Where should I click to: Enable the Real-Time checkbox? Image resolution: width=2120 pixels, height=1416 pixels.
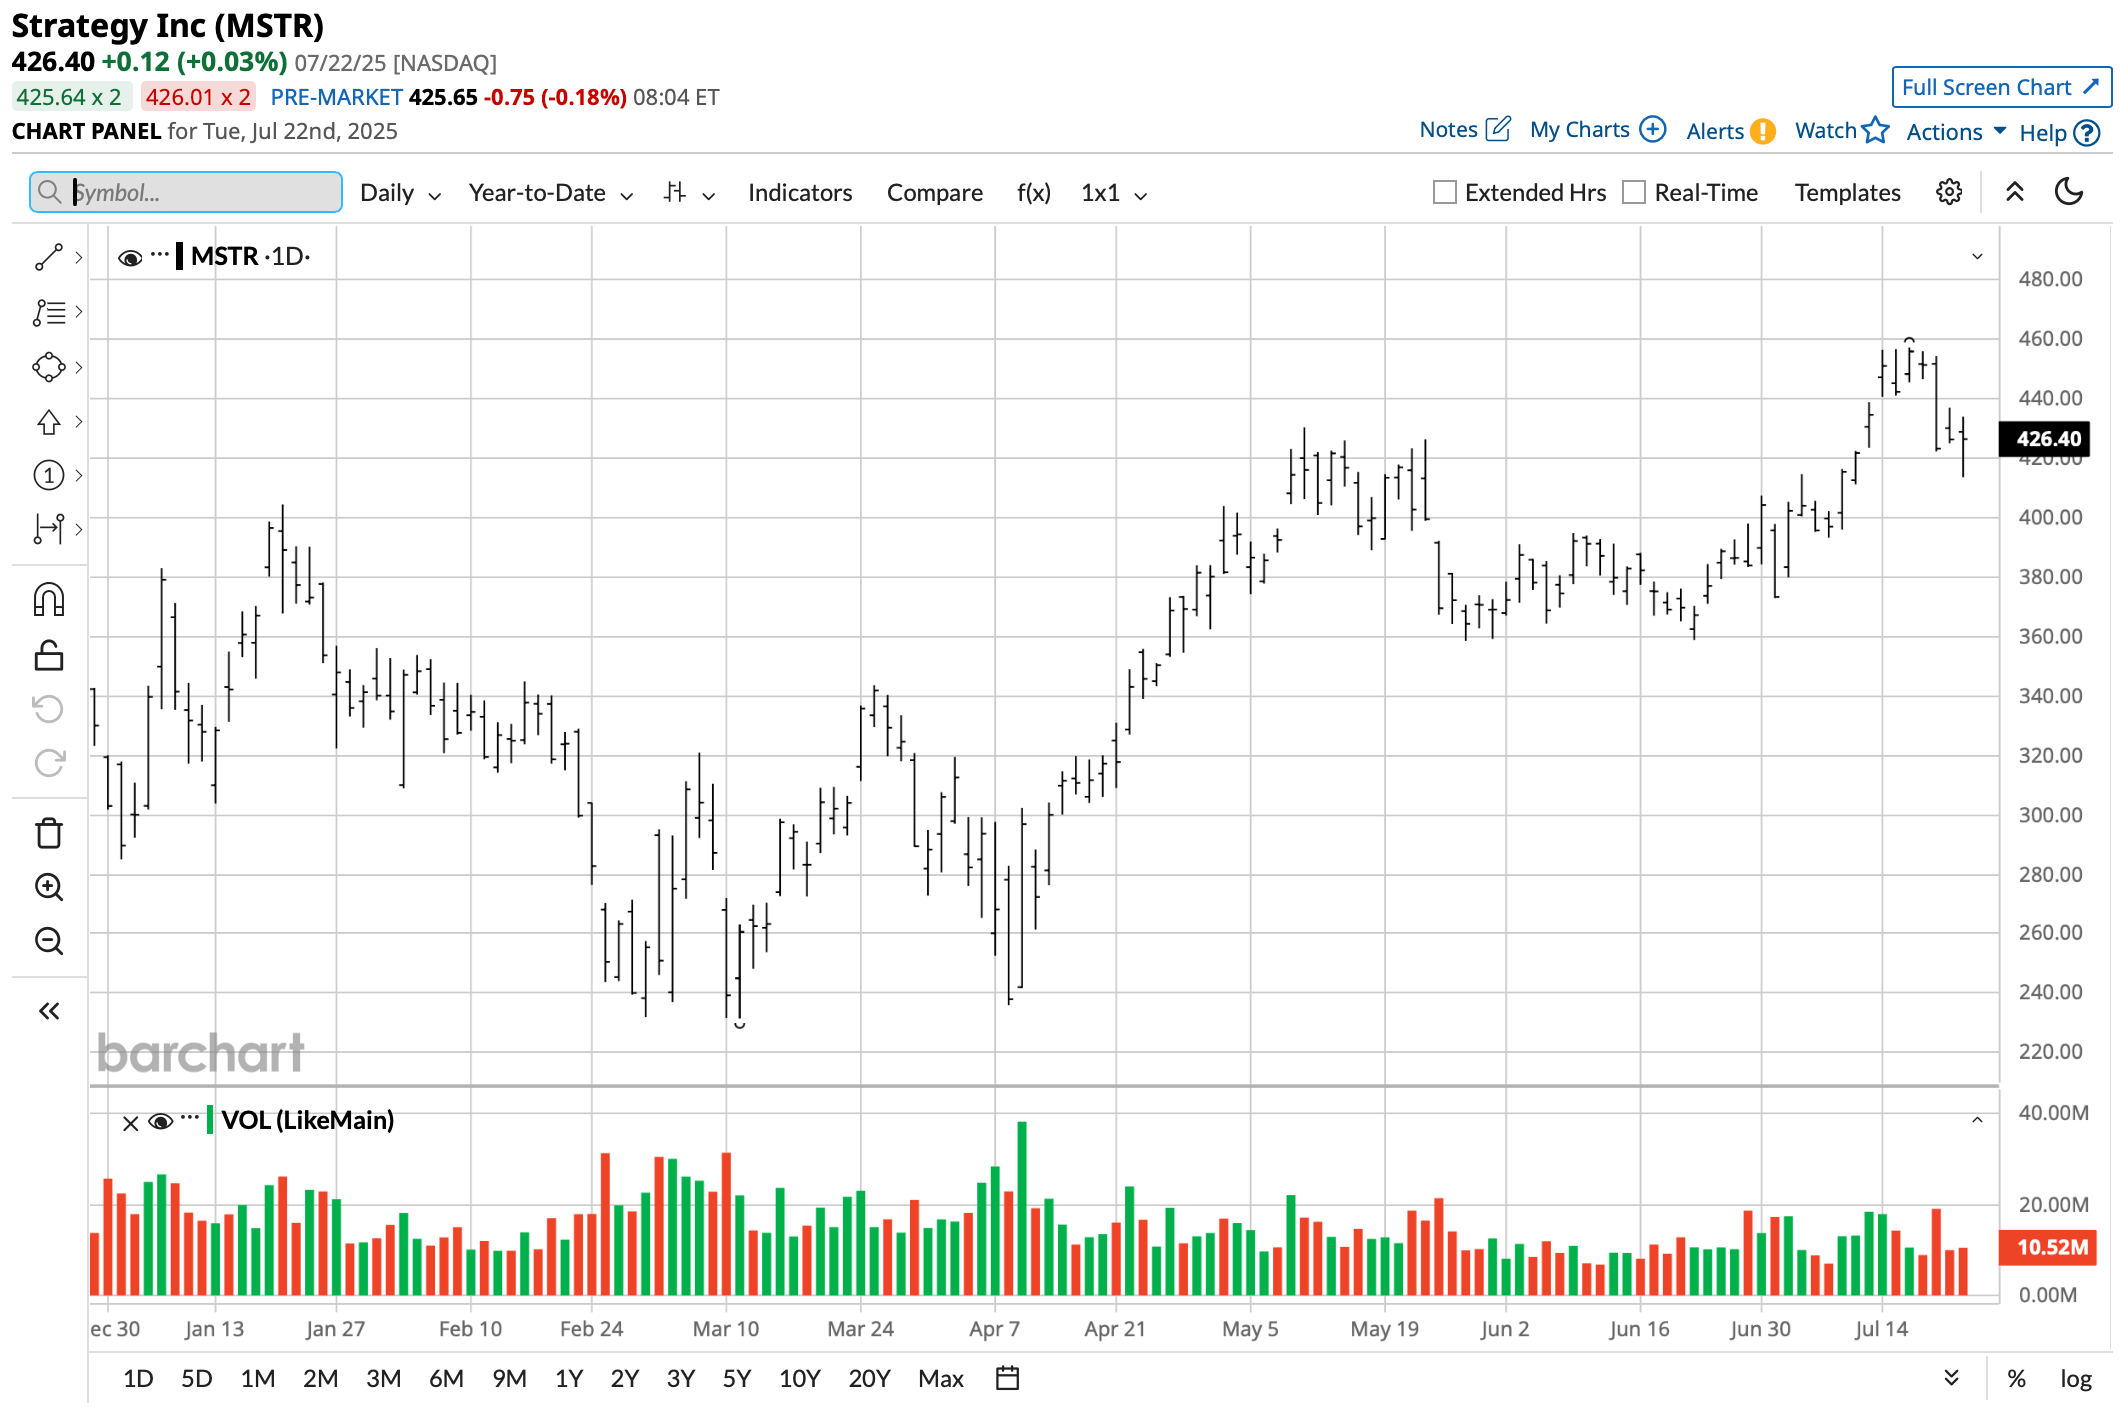(x=1633, y=192)
